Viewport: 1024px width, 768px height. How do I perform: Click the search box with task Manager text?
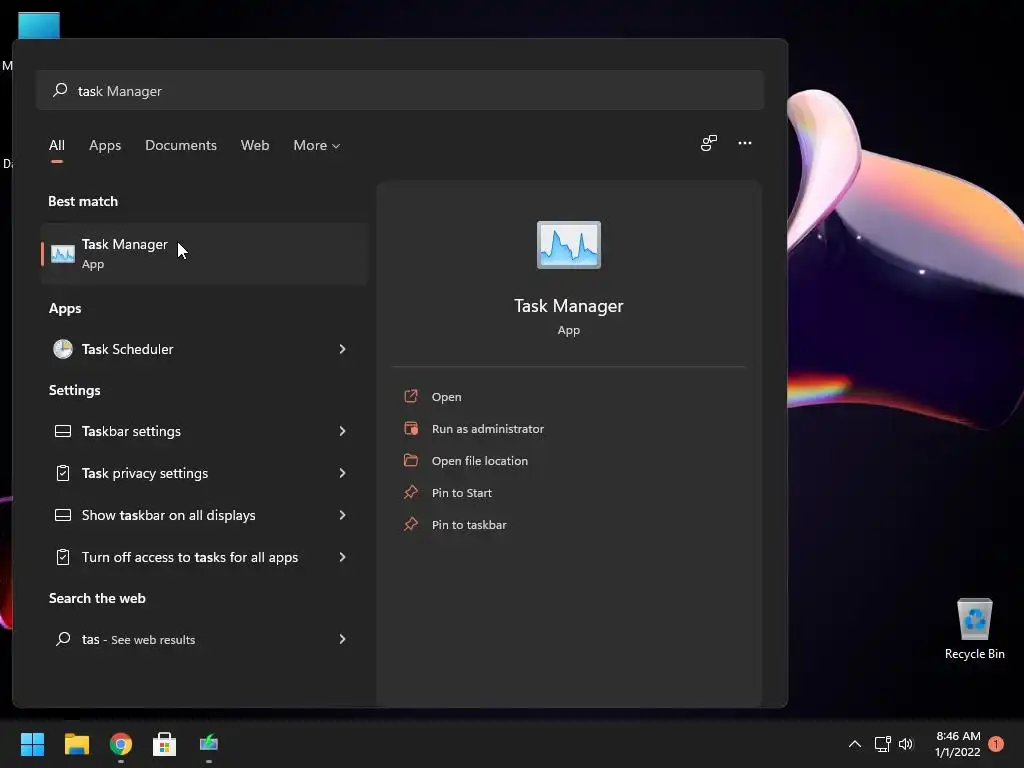click(400, 90)
